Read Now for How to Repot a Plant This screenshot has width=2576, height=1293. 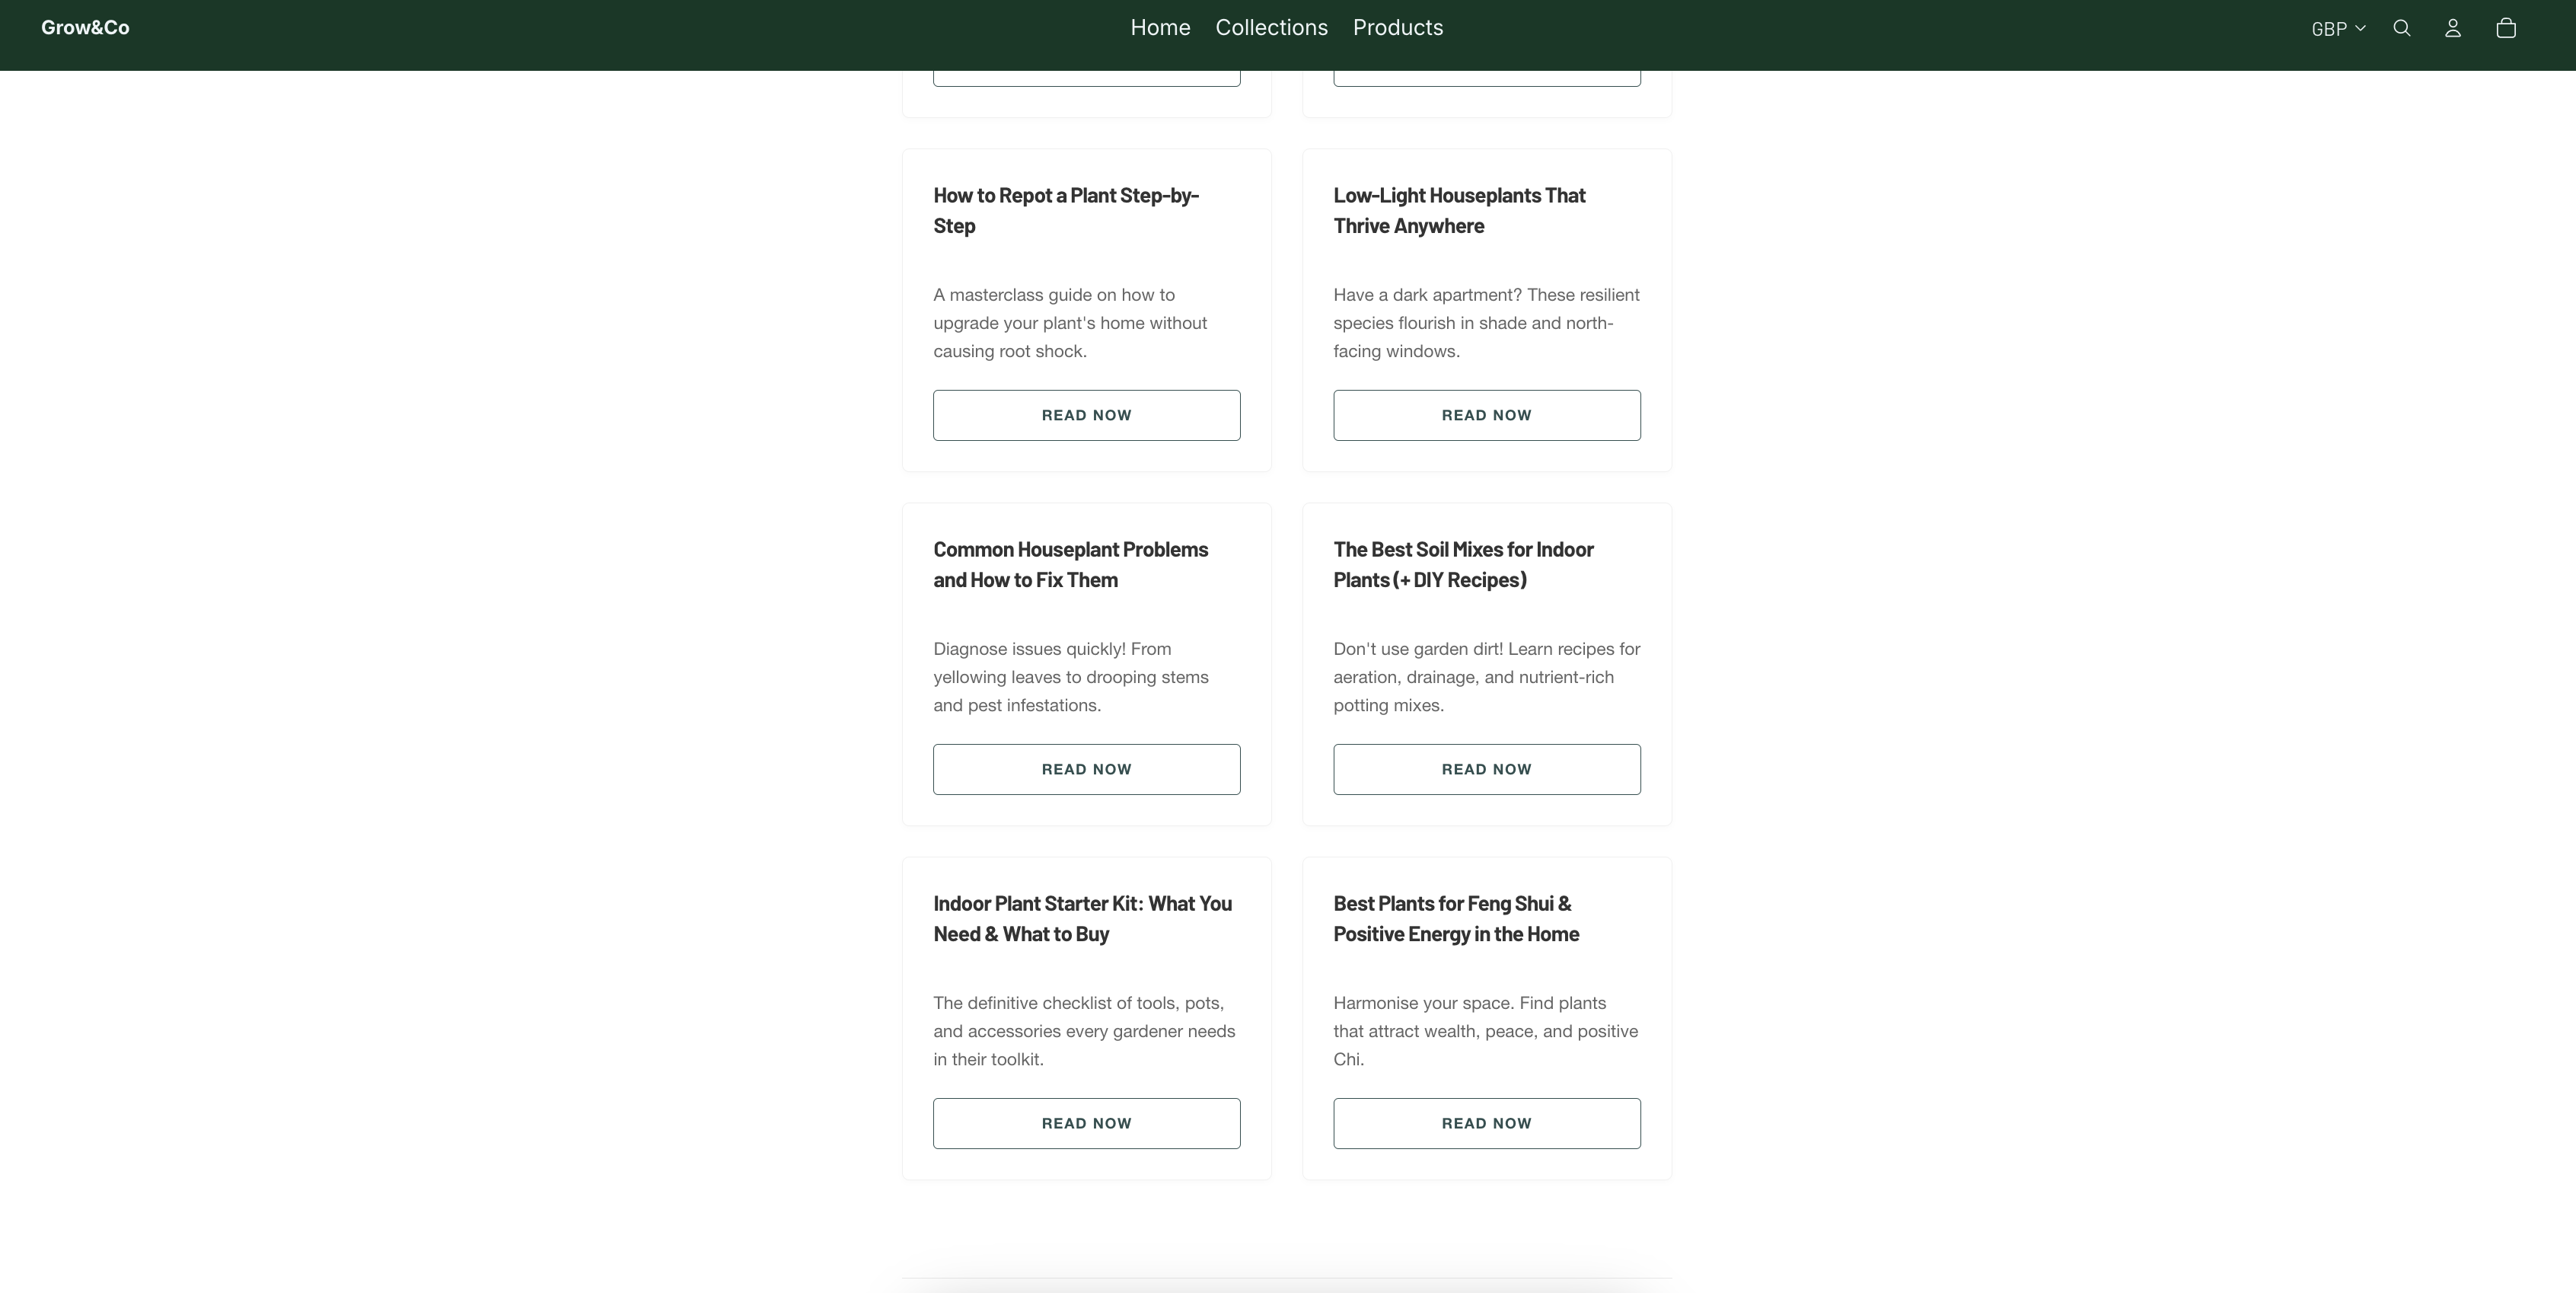(1086, 415)
